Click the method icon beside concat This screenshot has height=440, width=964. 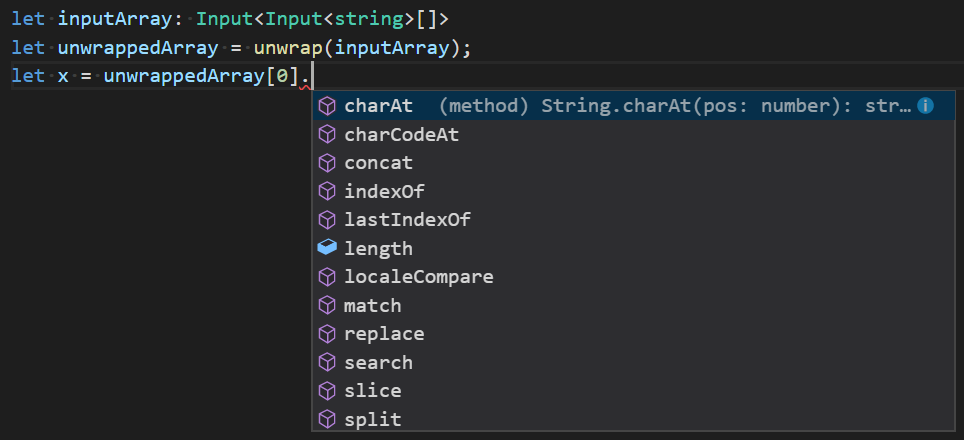327,163
